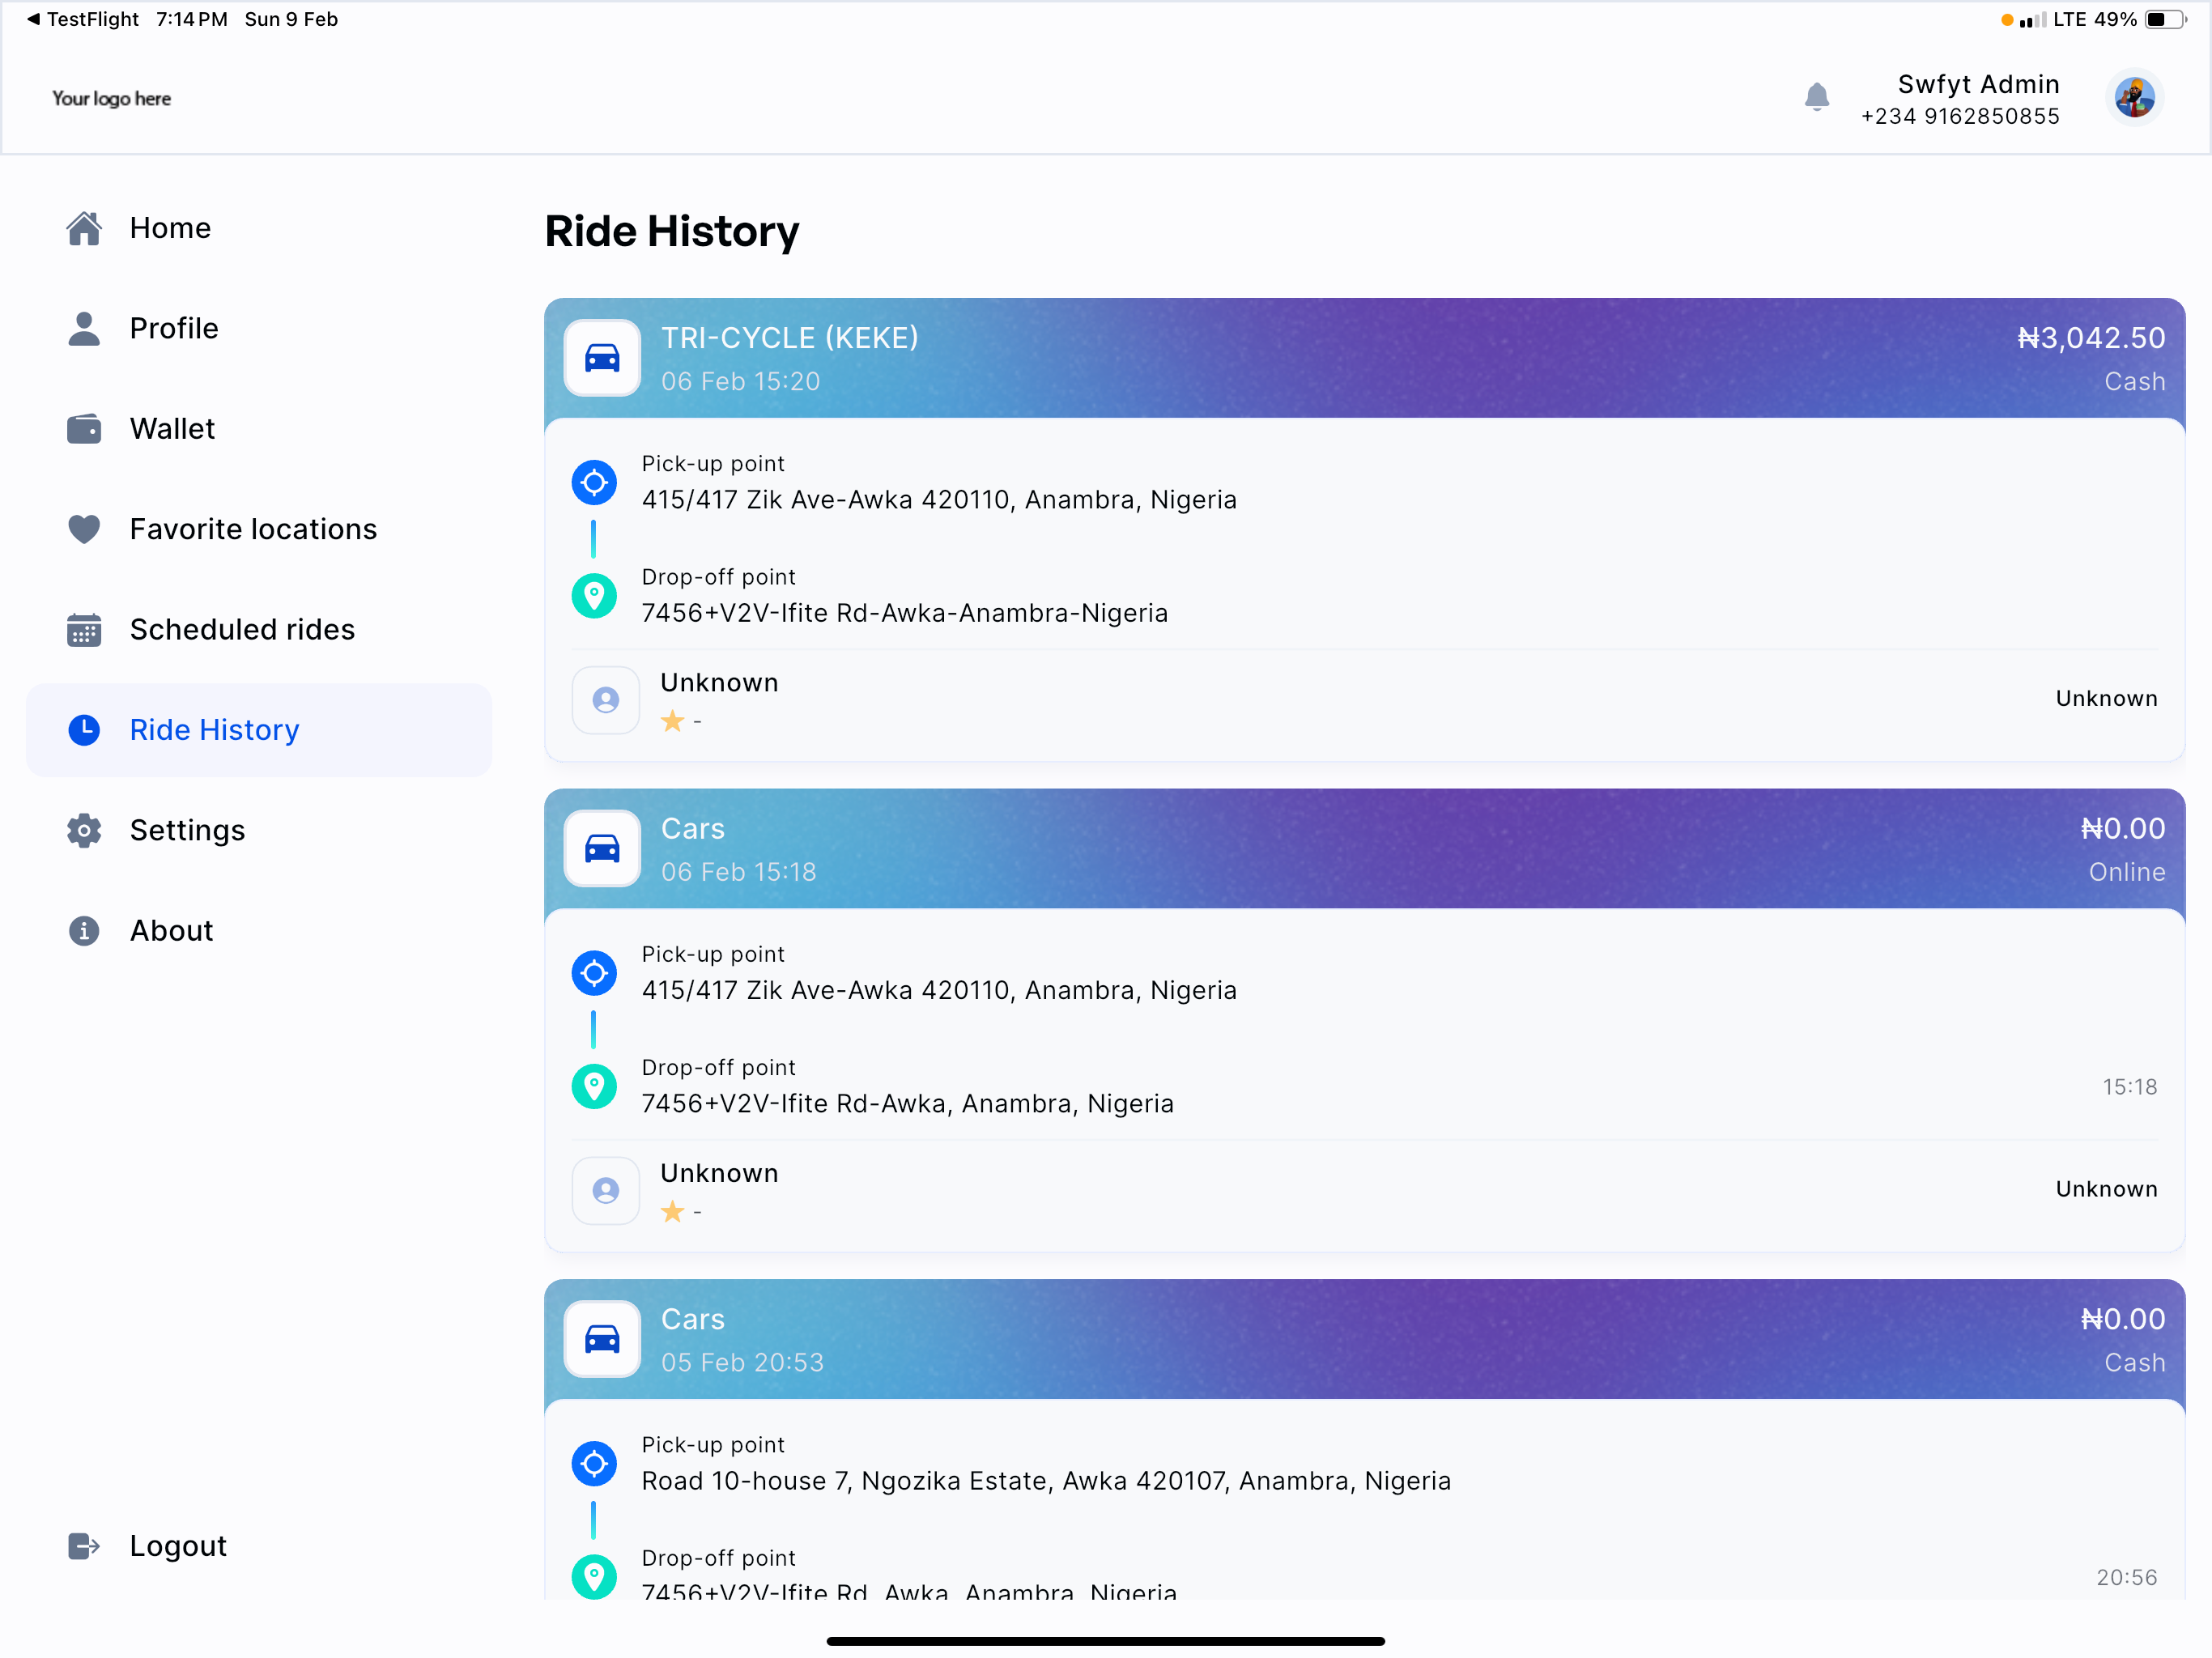Viewport: 2212px width, 1658px height.
Task: Open Scheduled rides
Action: point(258,630)
